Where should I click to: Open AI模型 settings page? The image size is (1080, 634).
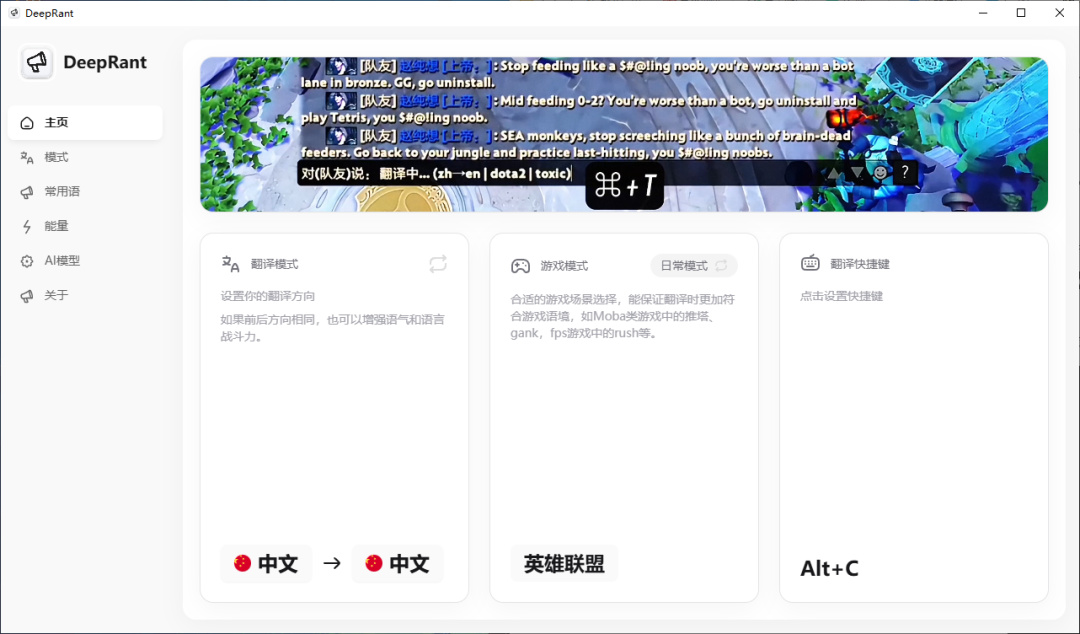coord(85,260)
